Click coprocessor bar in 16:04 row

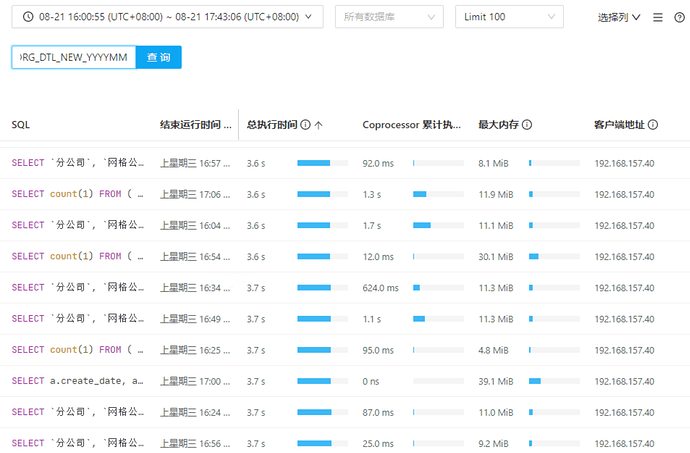tap(438, 225)
